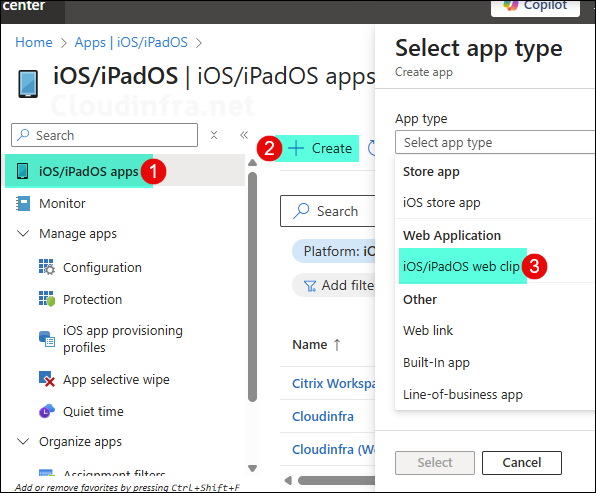Open iOS app provisioning profiles
The width and height of the screenshot is (596, 493).
click(123, 339)
